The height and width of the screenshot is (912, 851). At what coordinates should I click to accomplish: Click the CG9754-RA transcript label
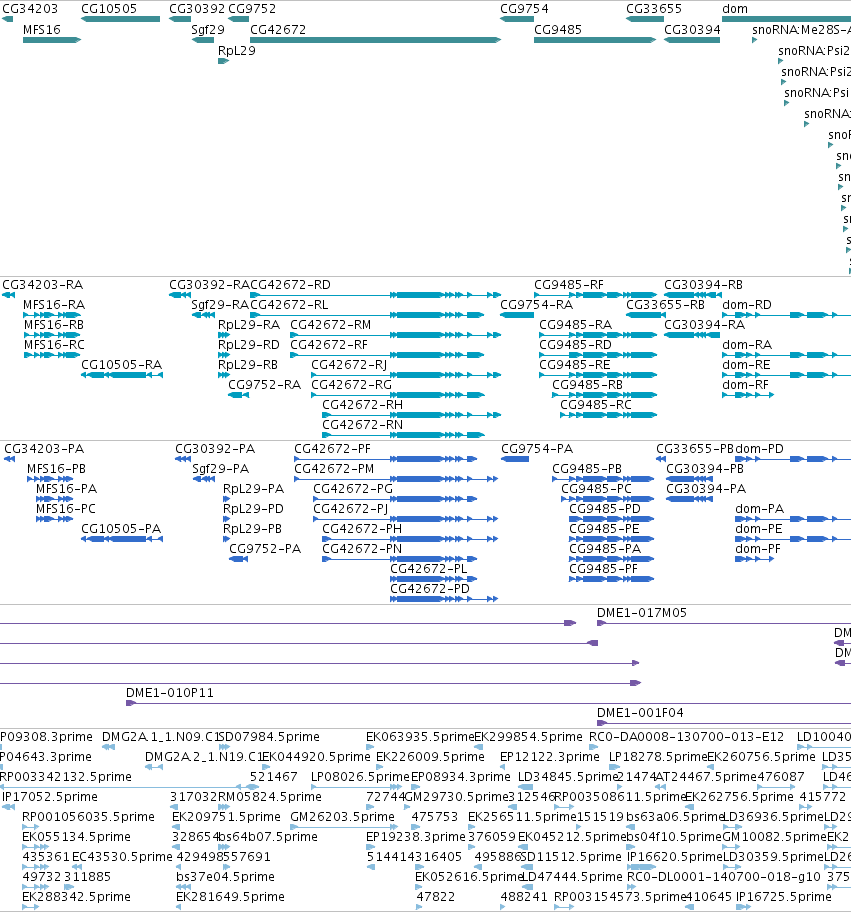pos(536,305)
